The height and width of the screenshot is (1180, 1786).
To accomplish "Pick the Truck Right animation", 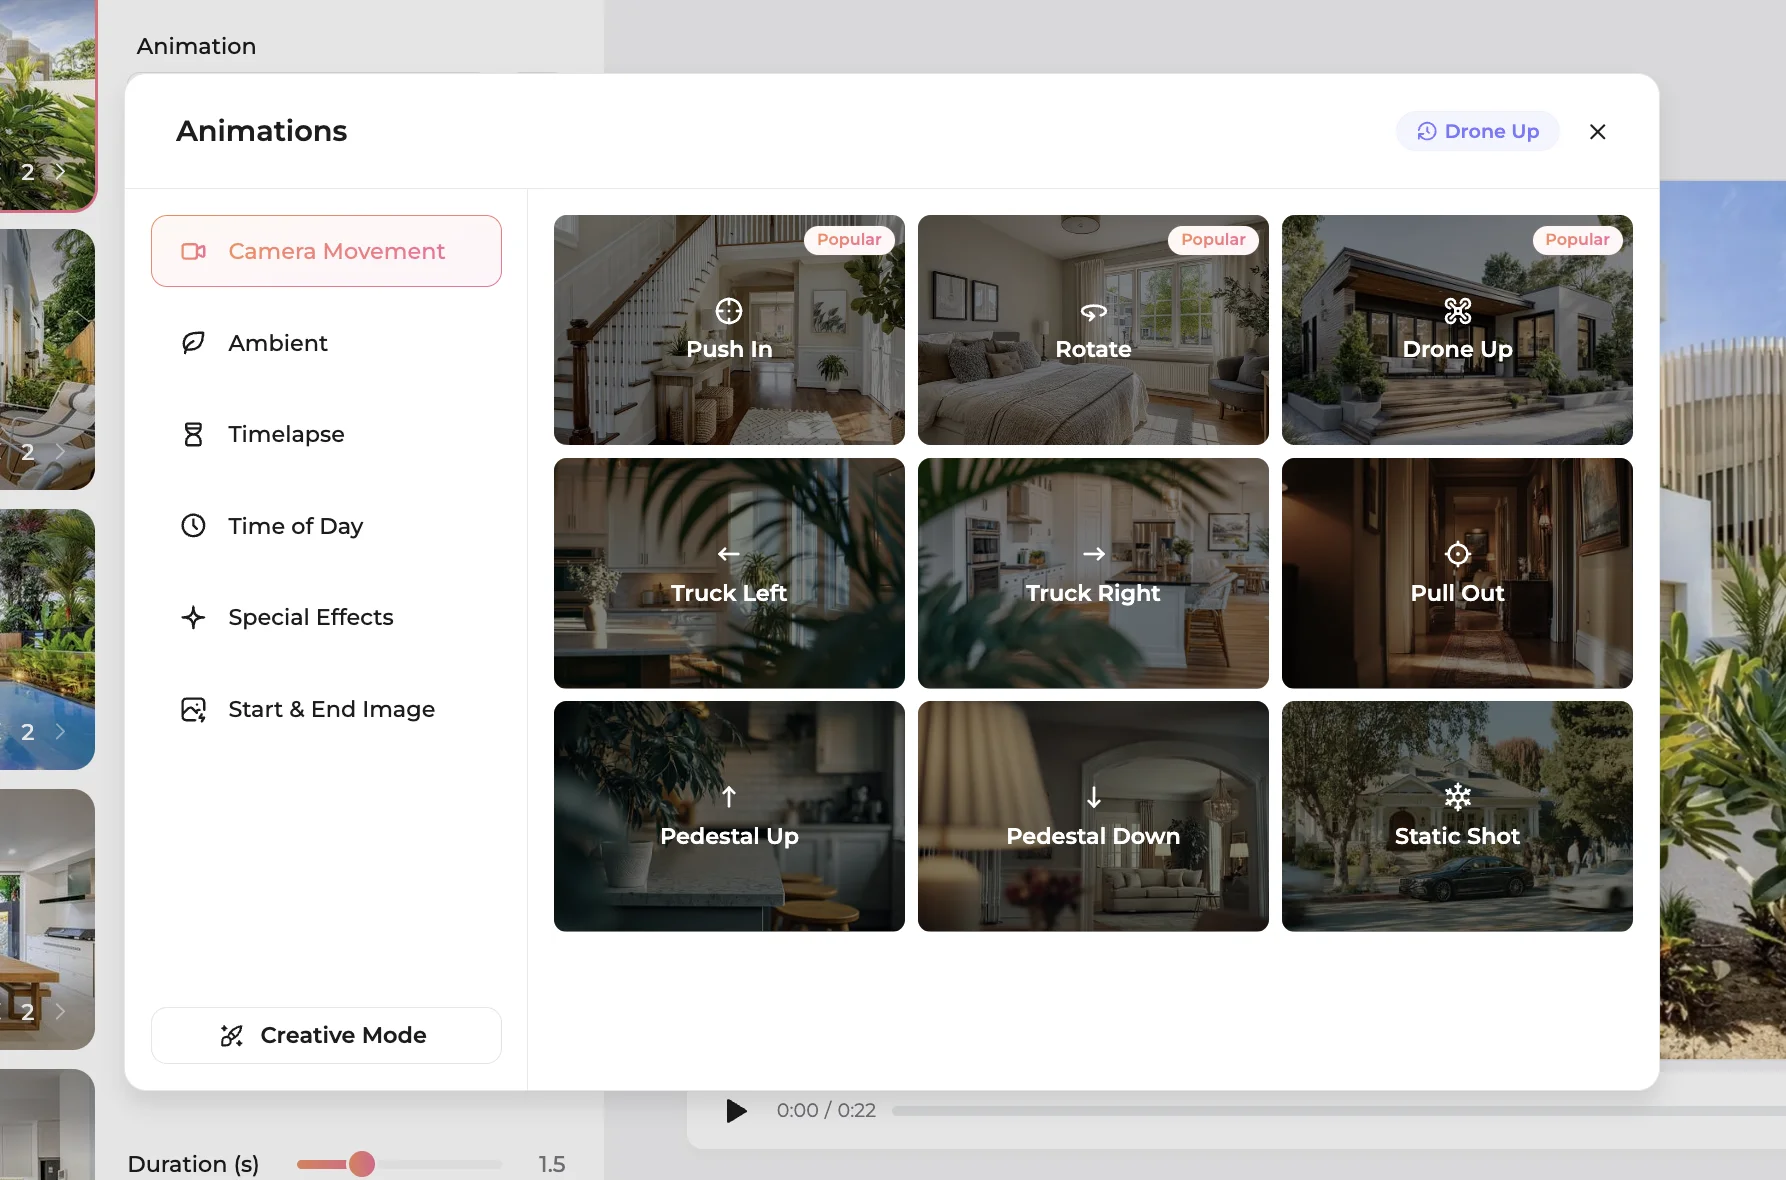I will tap(1093, 573).
